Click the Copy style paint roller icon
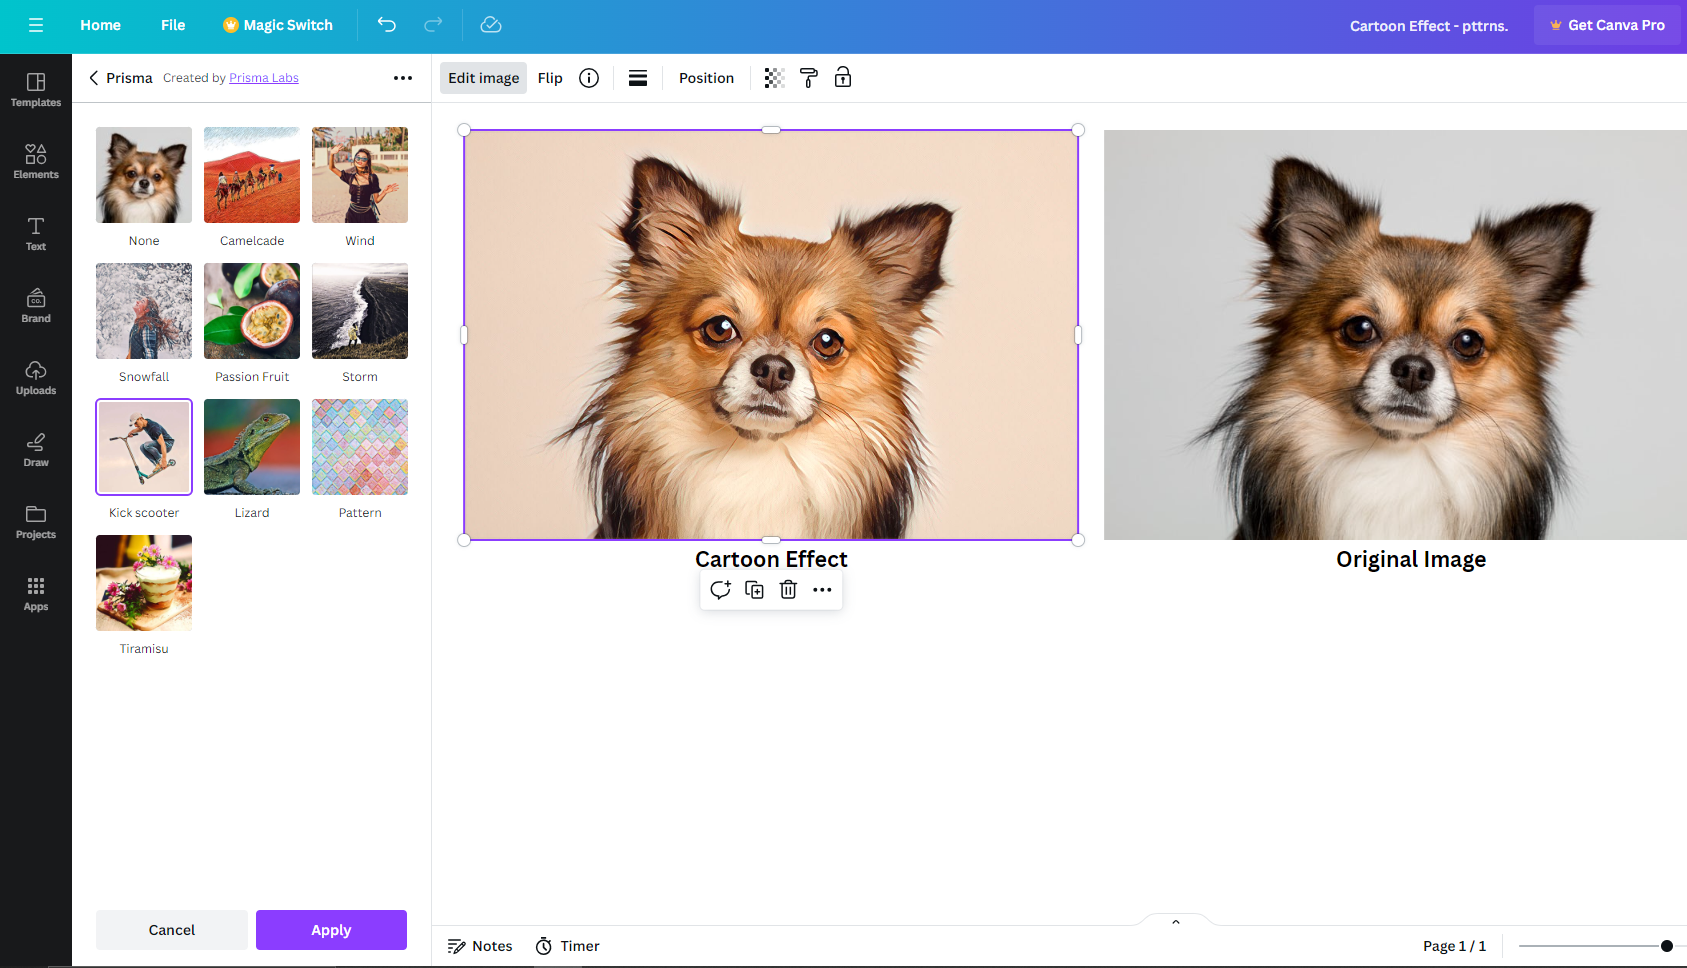1687x968 pixels. pyautogui.click(x=809, y=78)
